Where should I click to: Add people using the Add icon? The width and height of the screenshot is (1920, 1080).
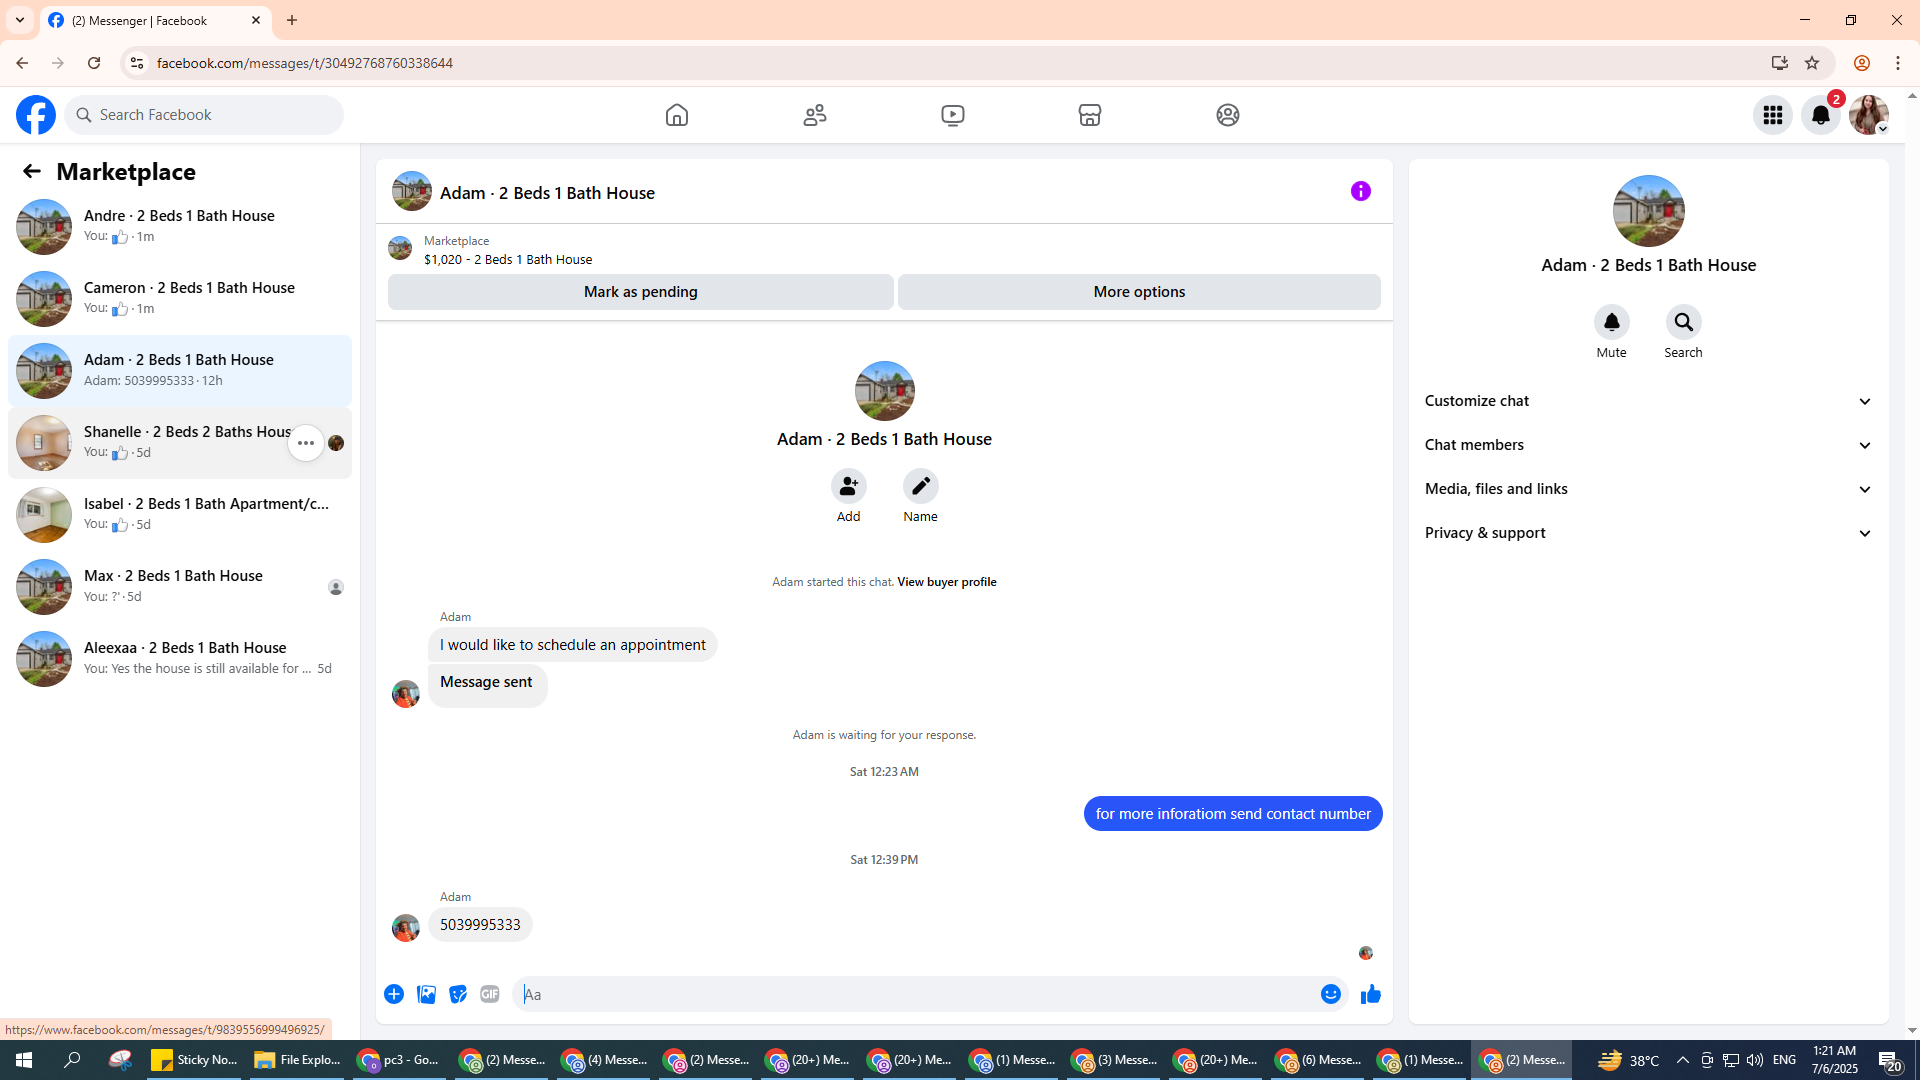pos(848,487)
